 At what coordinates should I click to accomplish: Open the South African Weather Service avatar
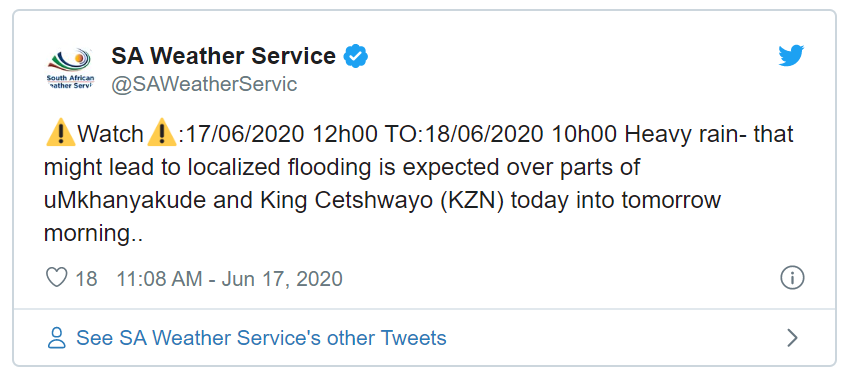[71, 70]
